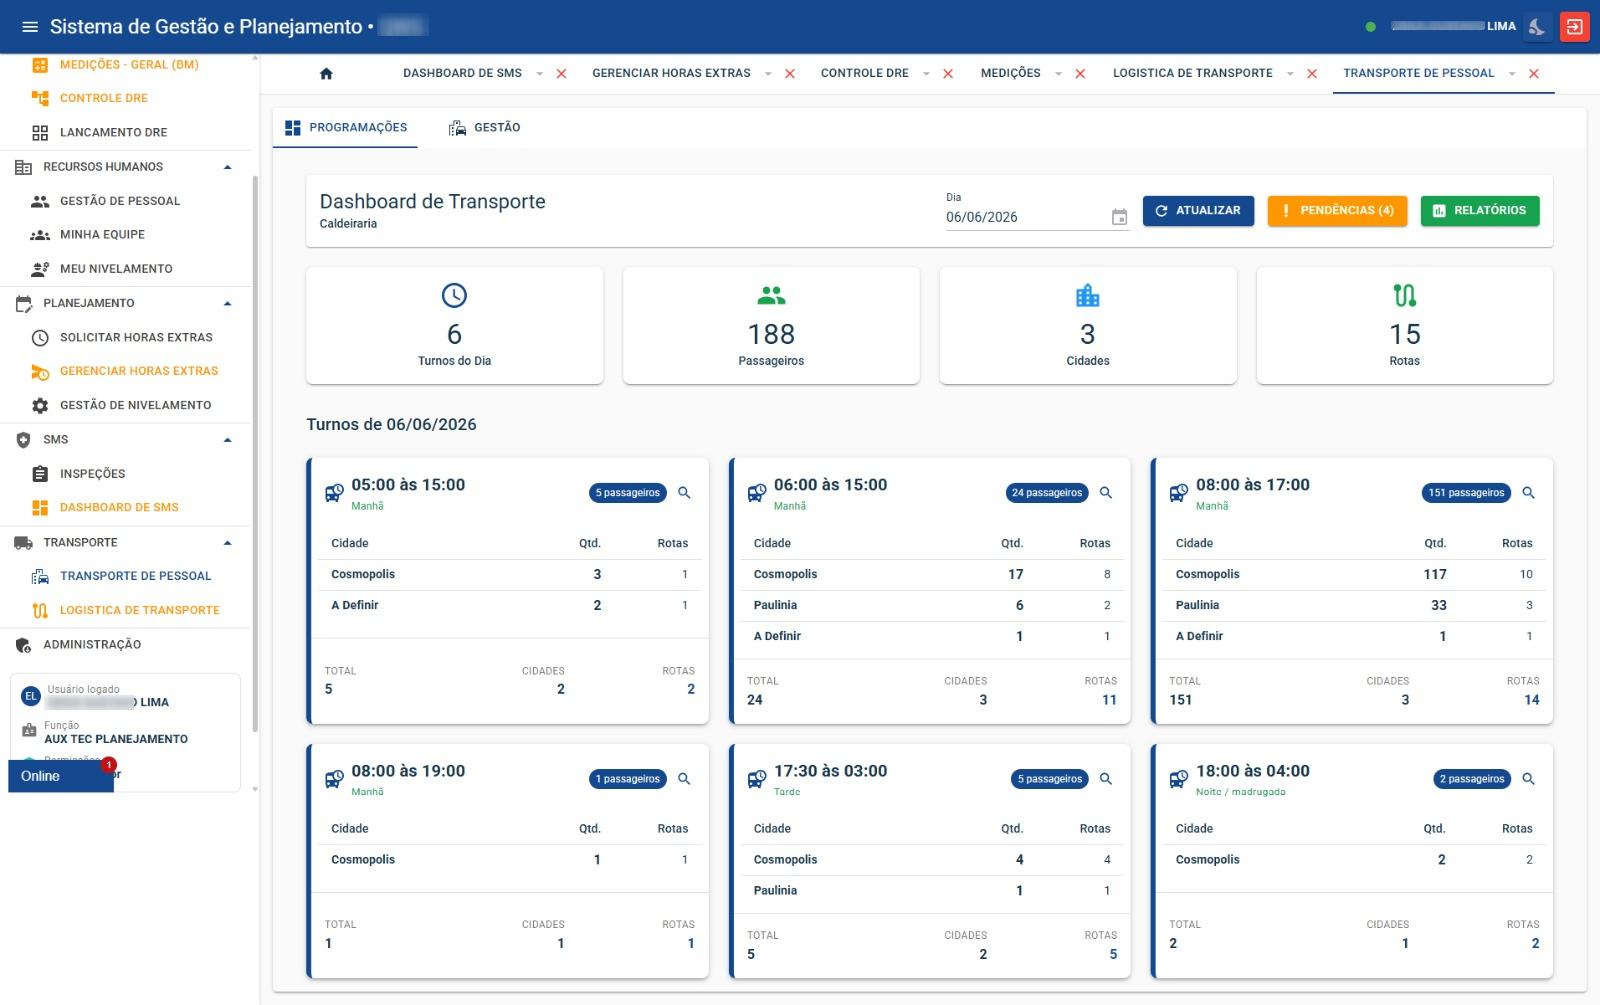
Task: Switch to MEDIÇÕES tab
Action: pos(1010,73)
